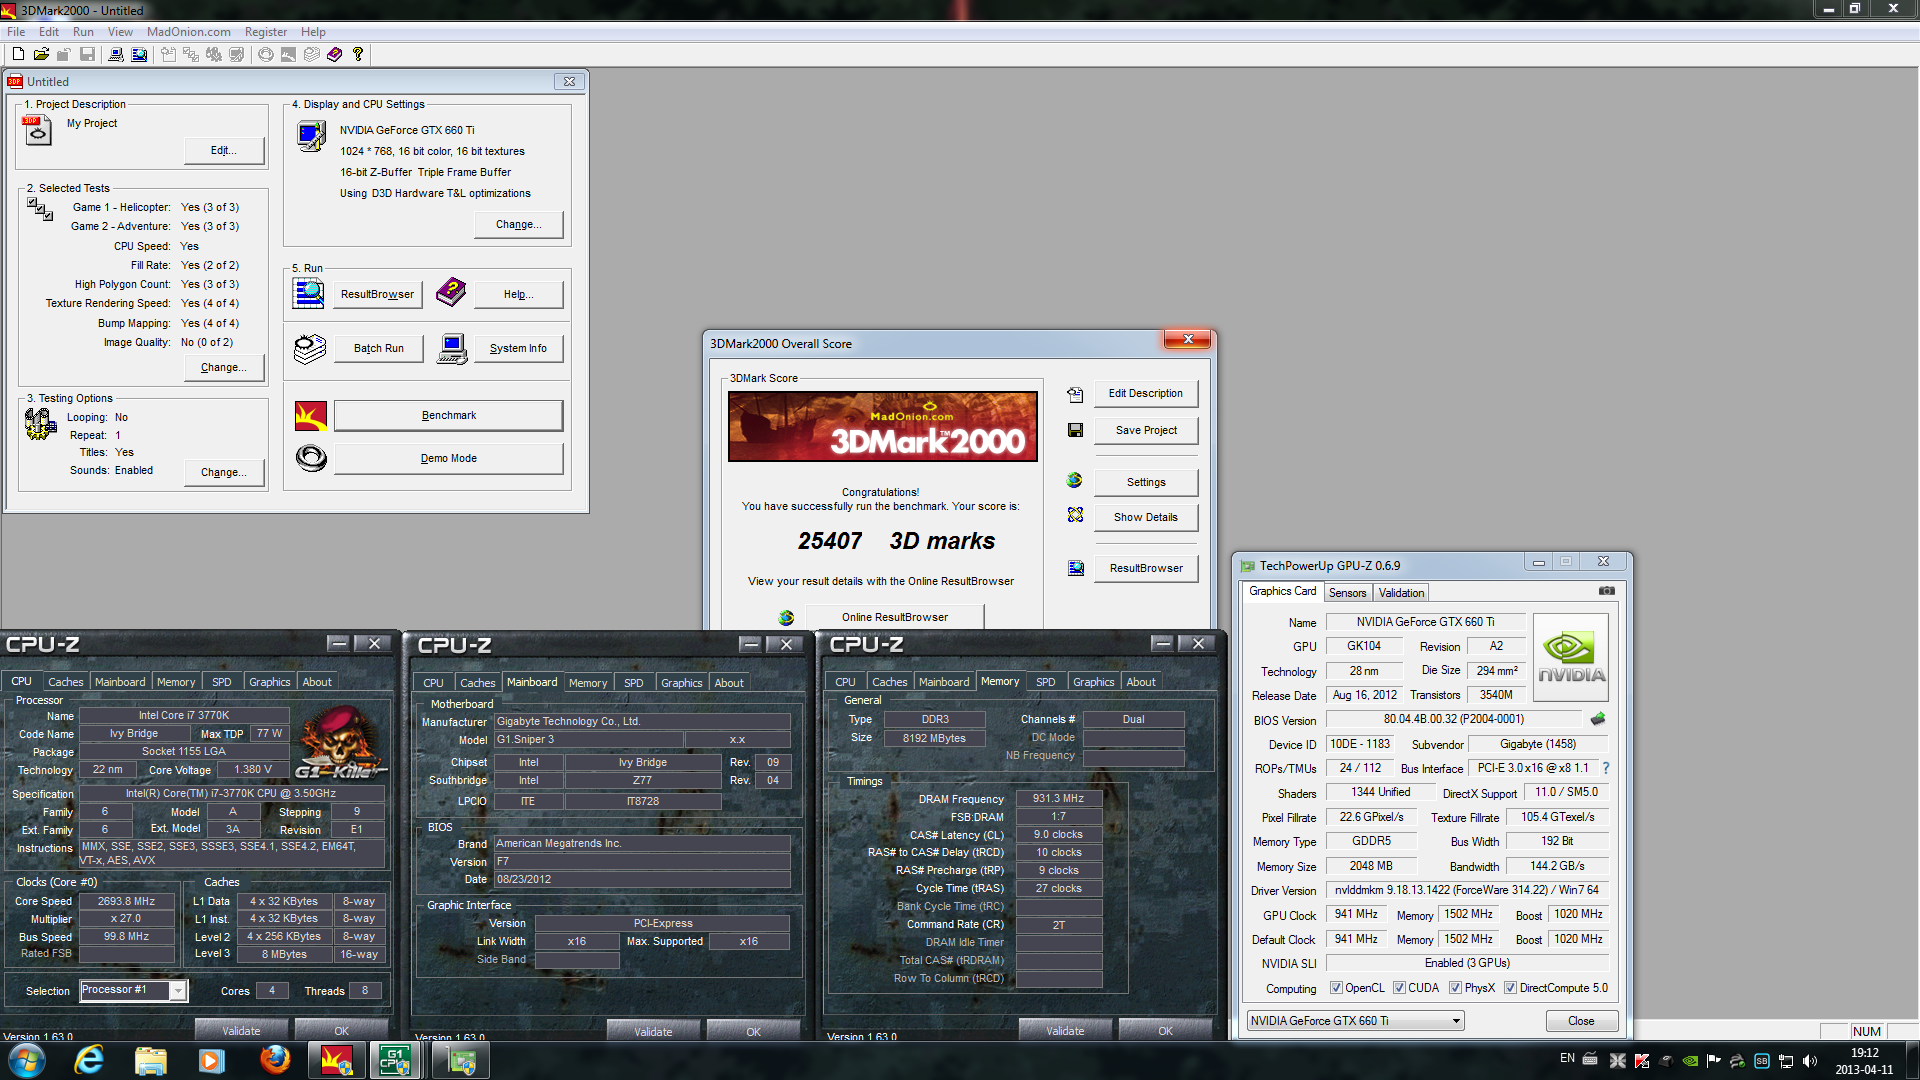1920x1080 pixels.
Task: Click the globe icon beside Online ResultBrowser
Action: (x=786, y=618)
